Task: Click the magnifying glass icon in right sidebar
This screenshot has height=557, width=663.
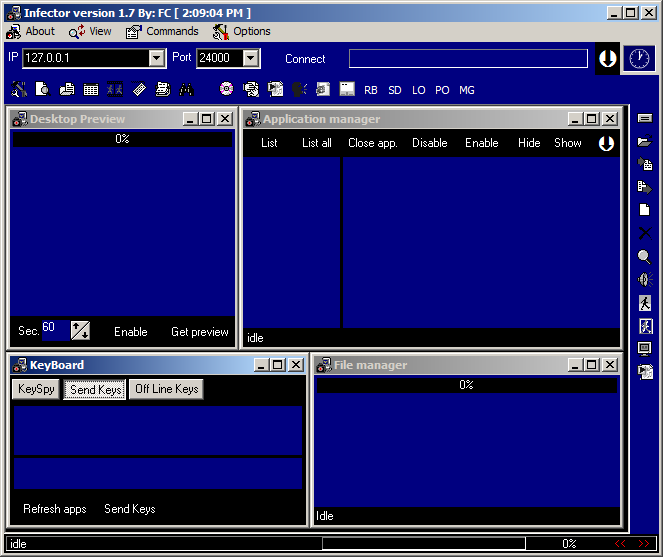Action: coord(644,256)
